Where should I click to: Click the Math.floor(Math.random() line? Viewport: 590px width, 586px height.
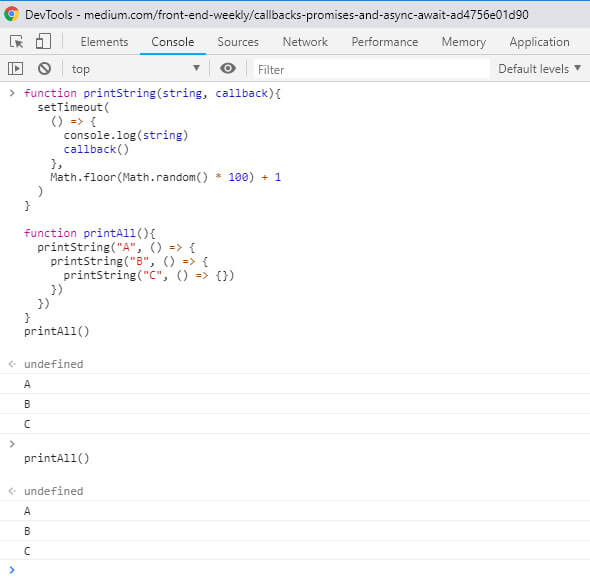[166, 177]
